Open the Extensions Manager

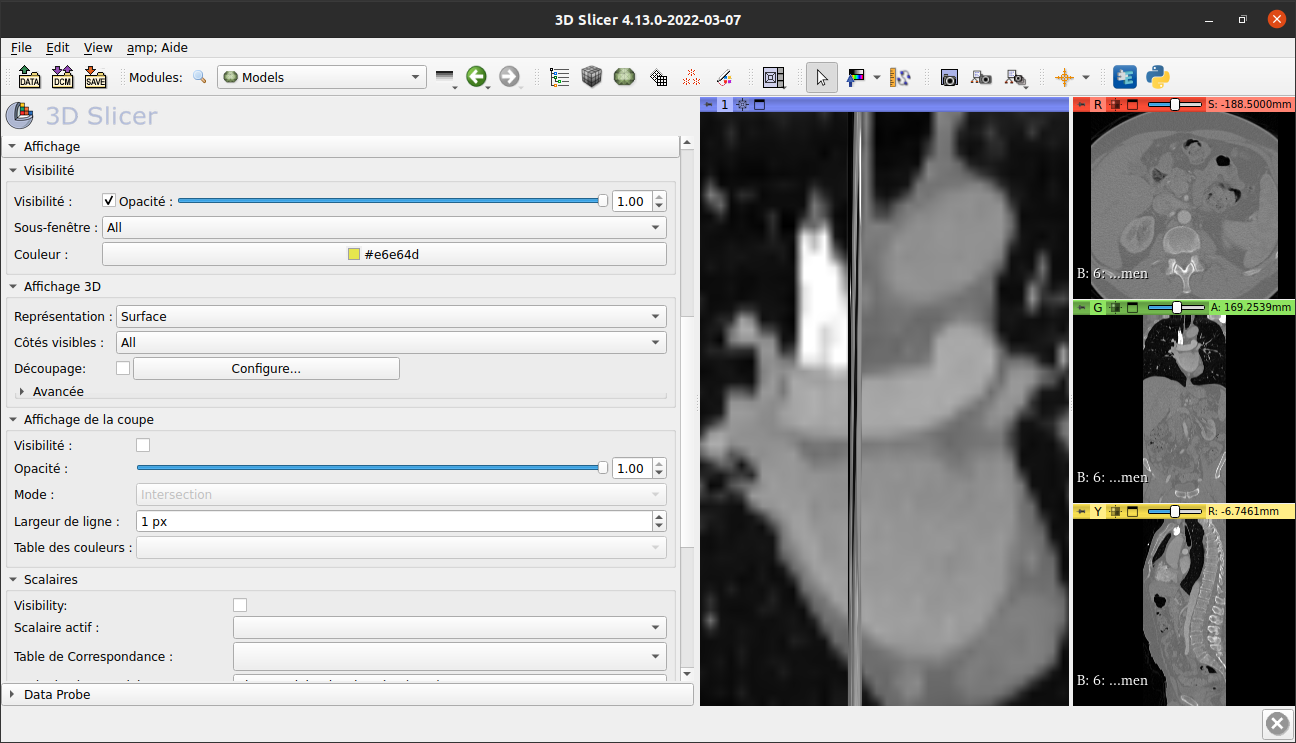(1124, 77)
